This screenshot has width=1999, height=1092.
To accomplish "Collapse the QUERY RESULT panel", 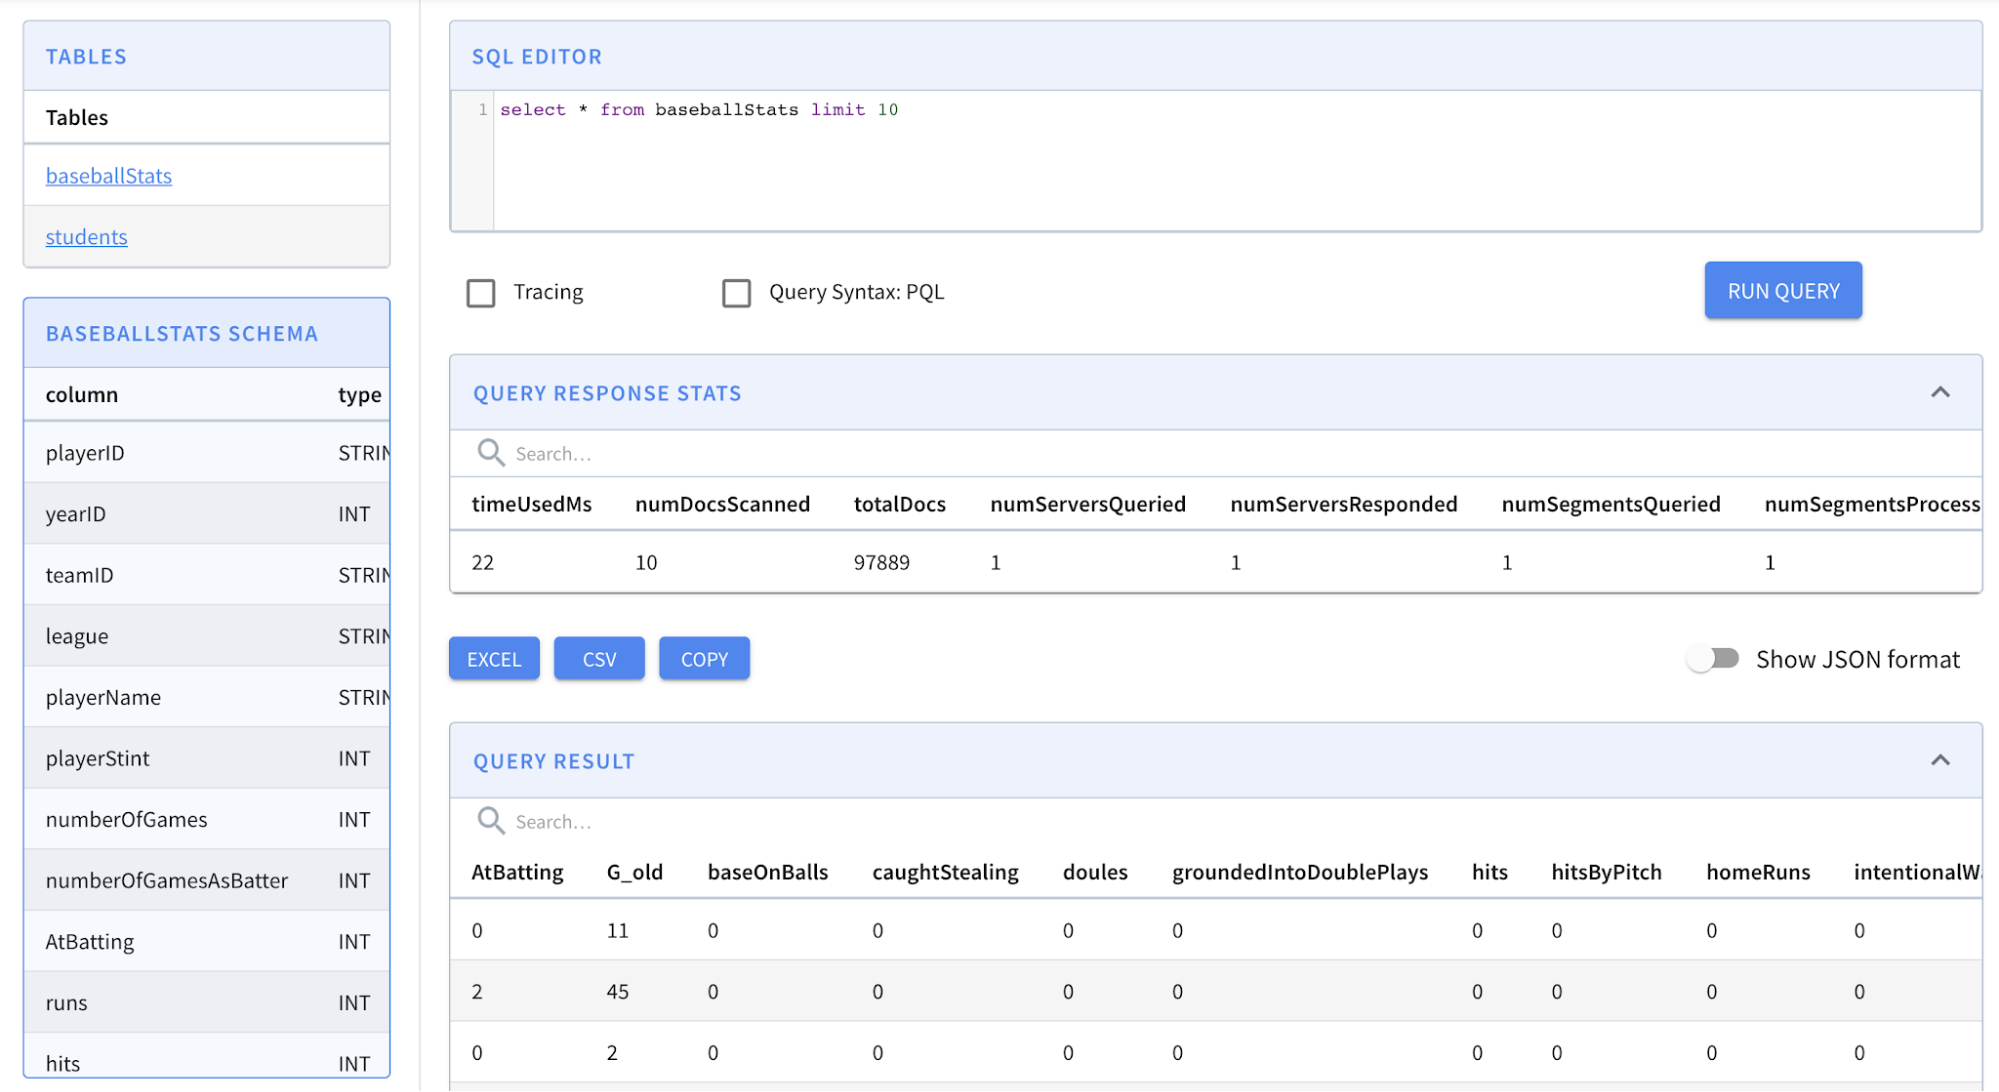I will pyautogui.click(x=1940, y=760).
